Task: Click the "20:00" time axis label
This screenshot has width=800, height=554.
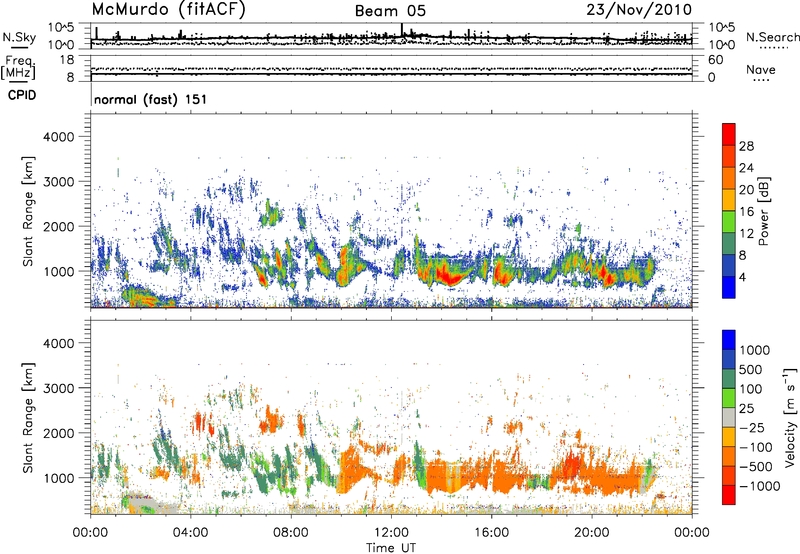Action: [591, 533]
